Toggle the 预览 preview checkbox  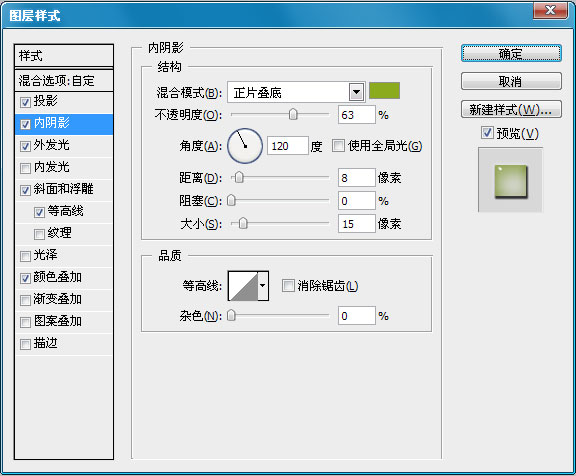(487, 133)
